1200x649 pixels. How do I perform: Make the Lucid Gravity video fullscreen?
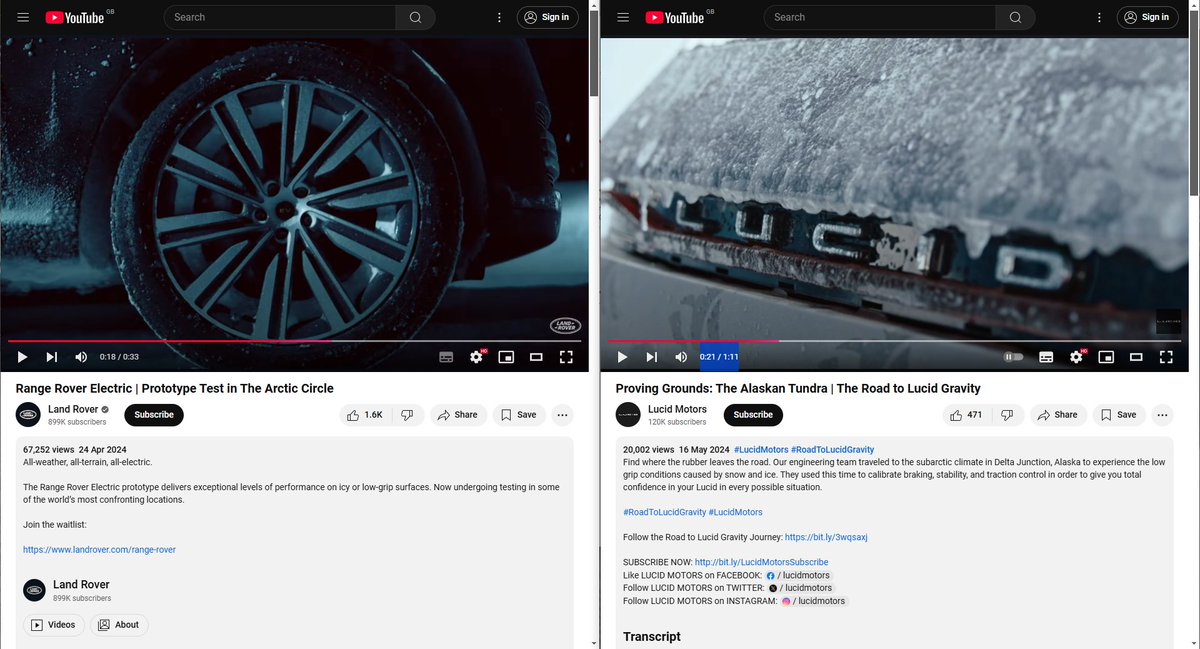pos(1166,356)
